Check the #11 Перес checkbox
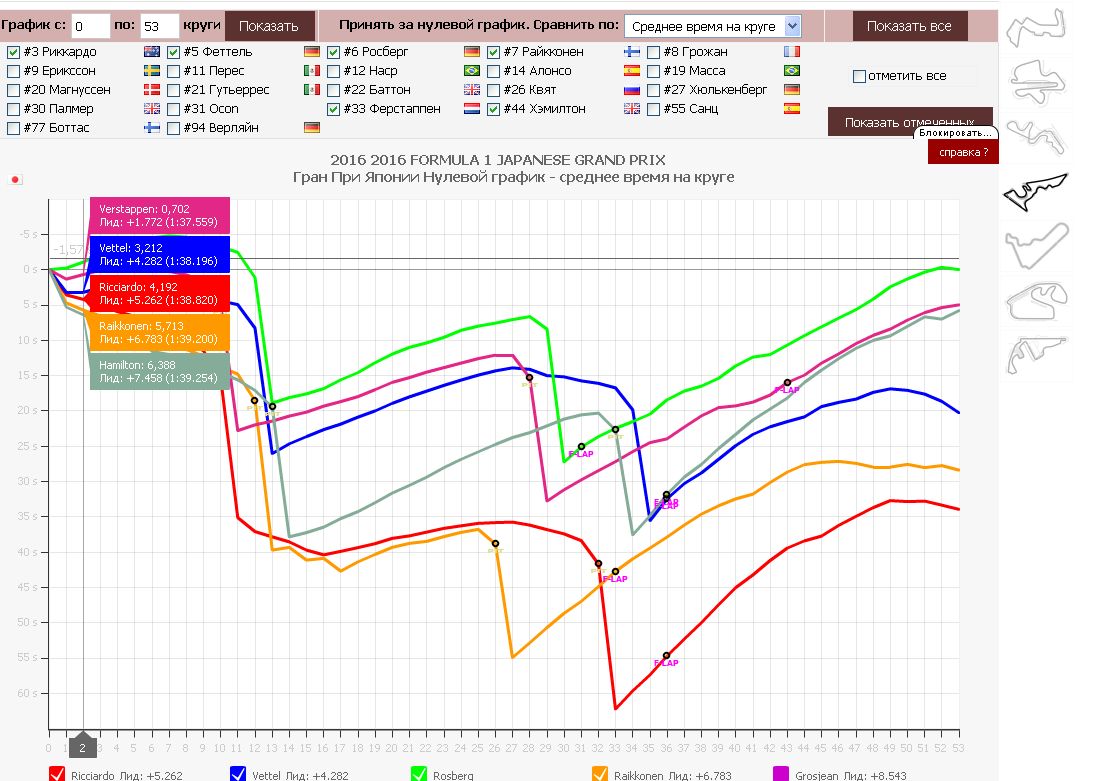 point(174,71)
